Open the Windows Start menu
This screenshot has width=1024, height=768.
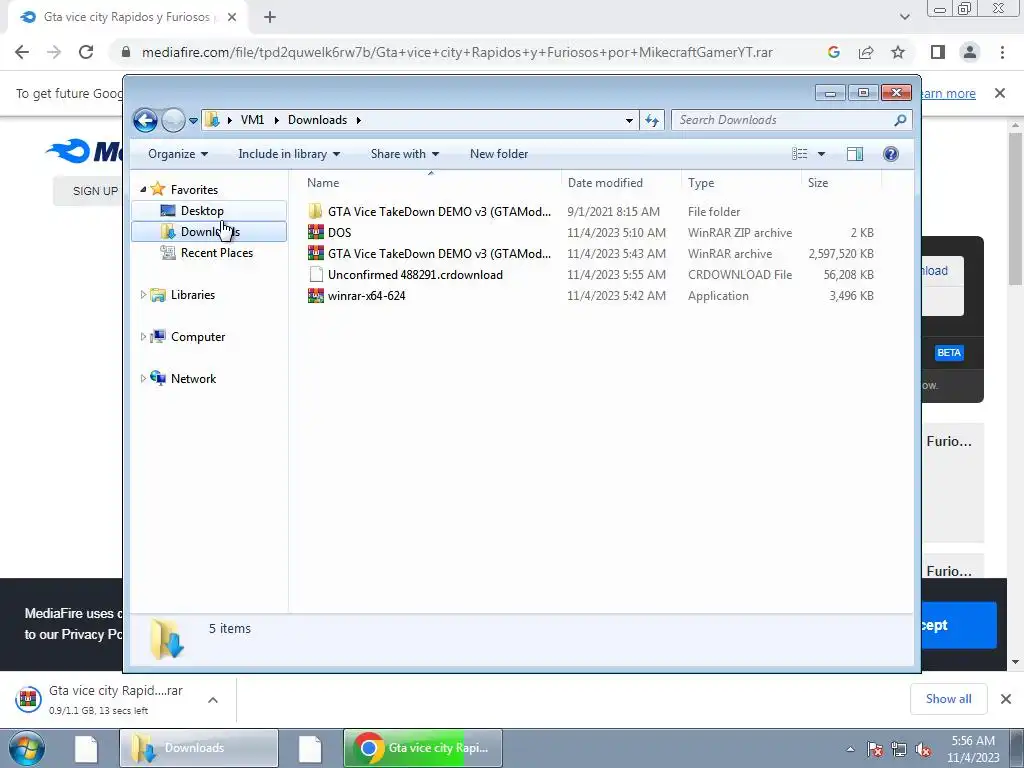point(27,748)
